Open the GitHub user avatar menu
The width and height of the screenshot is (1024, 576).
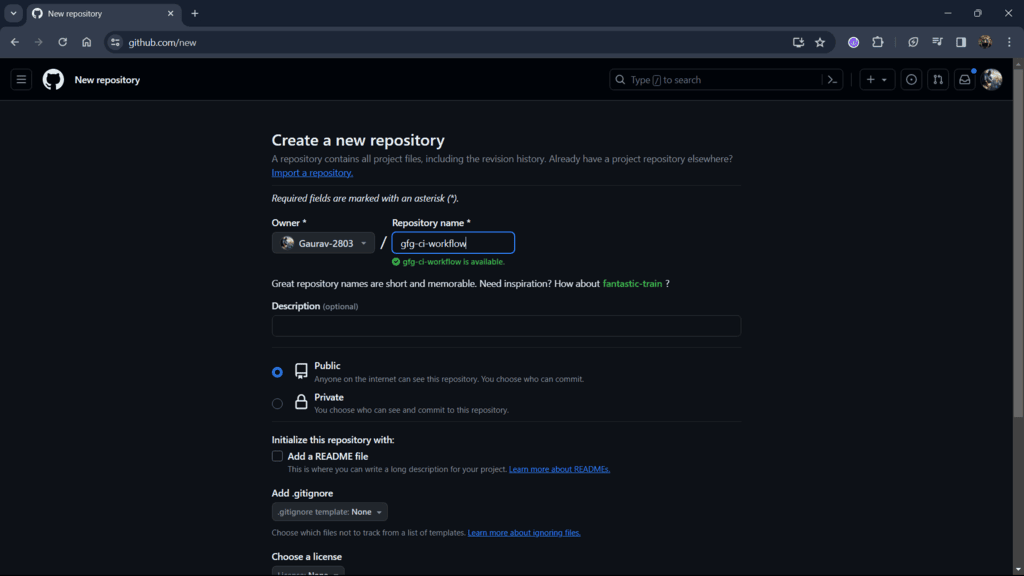(x=991, y=80)
